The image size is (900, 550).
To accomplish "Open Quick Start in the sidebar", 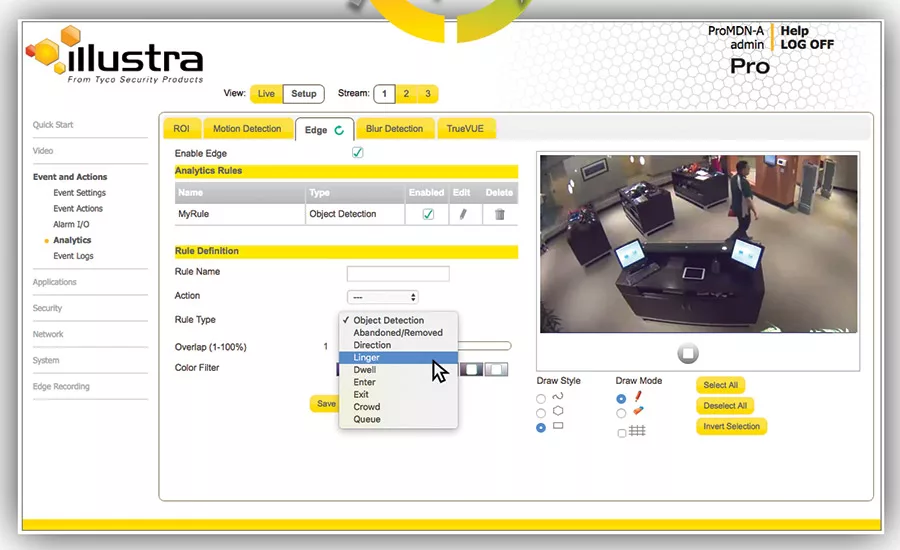I will point(53,125).
